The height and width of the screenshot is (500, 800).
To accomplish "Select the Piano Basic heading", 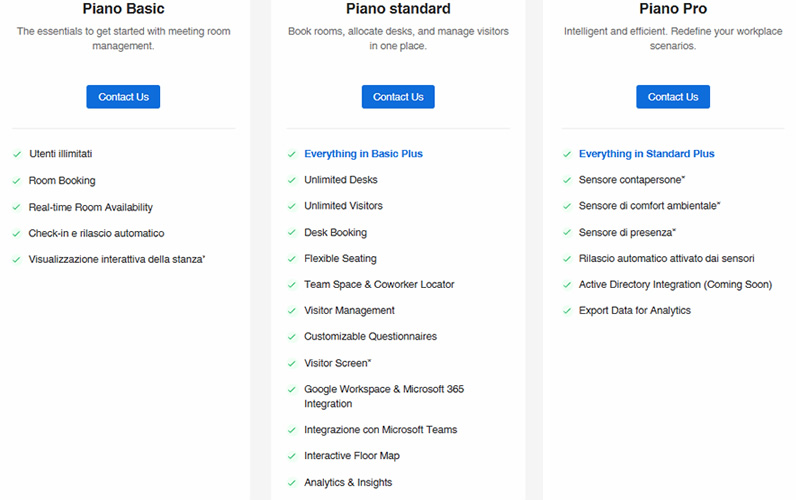I will pyautogui.click(x=123, y=9).
